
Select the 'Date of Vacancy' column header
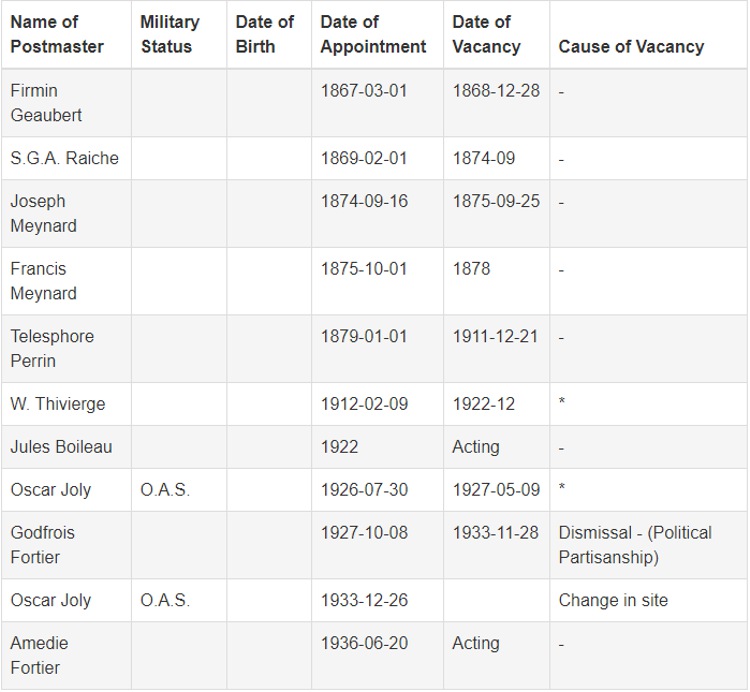tap(486, 34)
